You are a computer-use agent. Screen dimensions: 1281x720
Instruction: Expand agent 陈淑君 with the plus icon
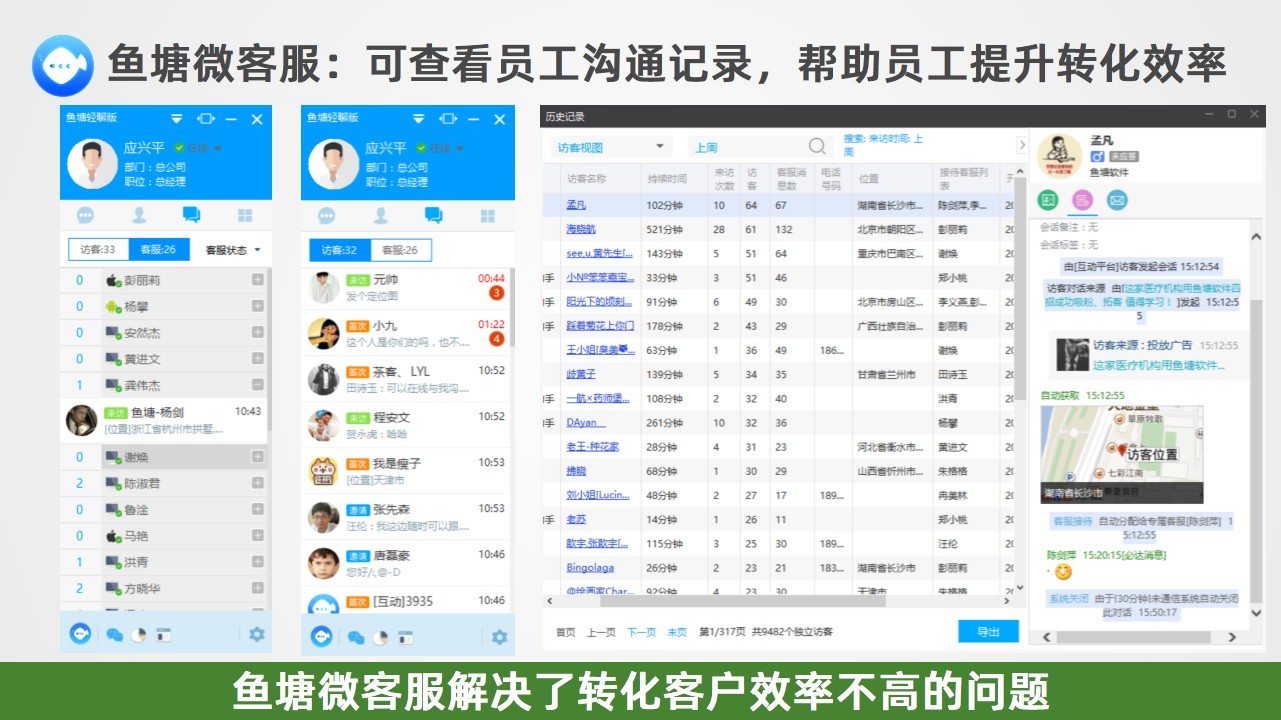tap(258, 483)
